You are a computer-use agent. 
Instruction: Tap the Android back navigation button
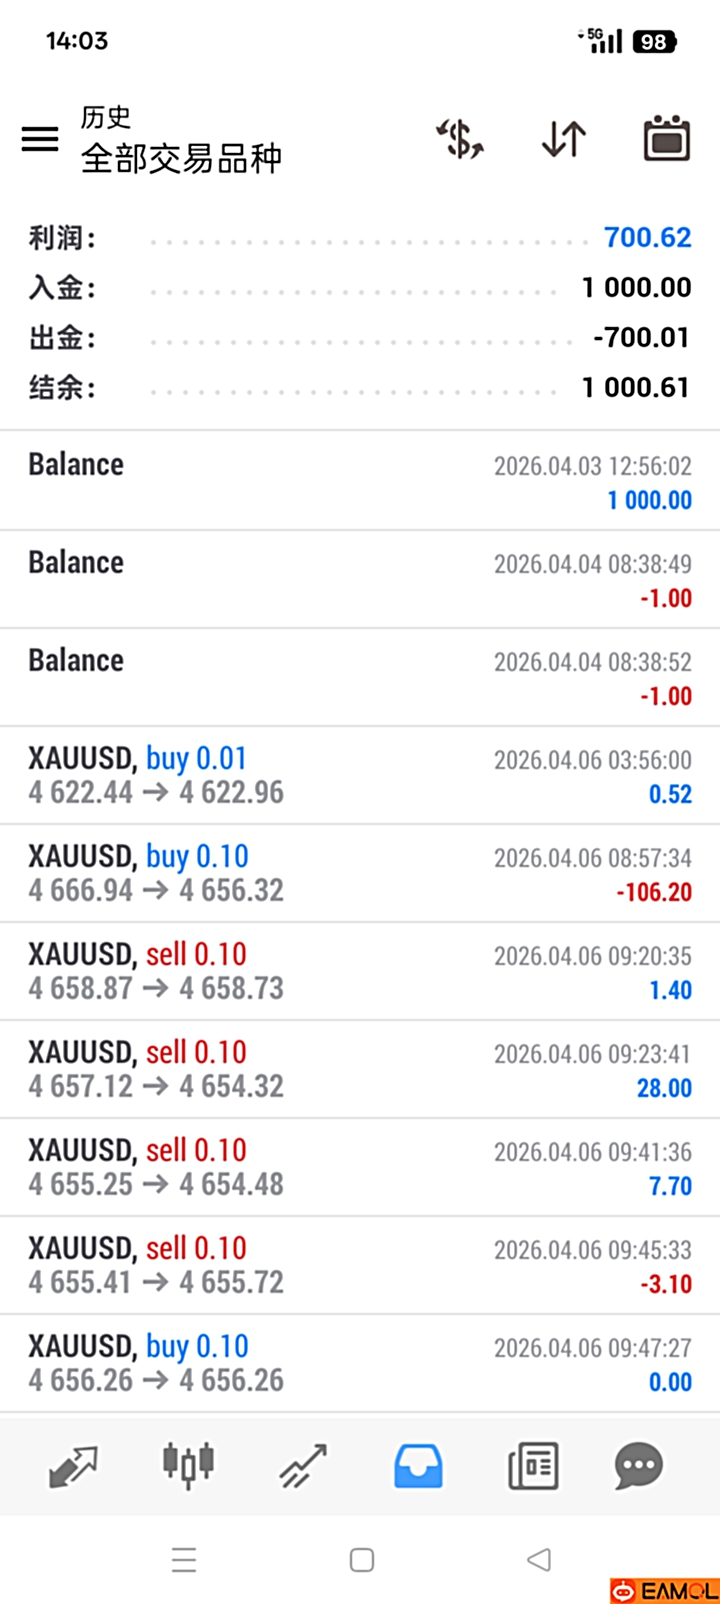click(539, 1559)
